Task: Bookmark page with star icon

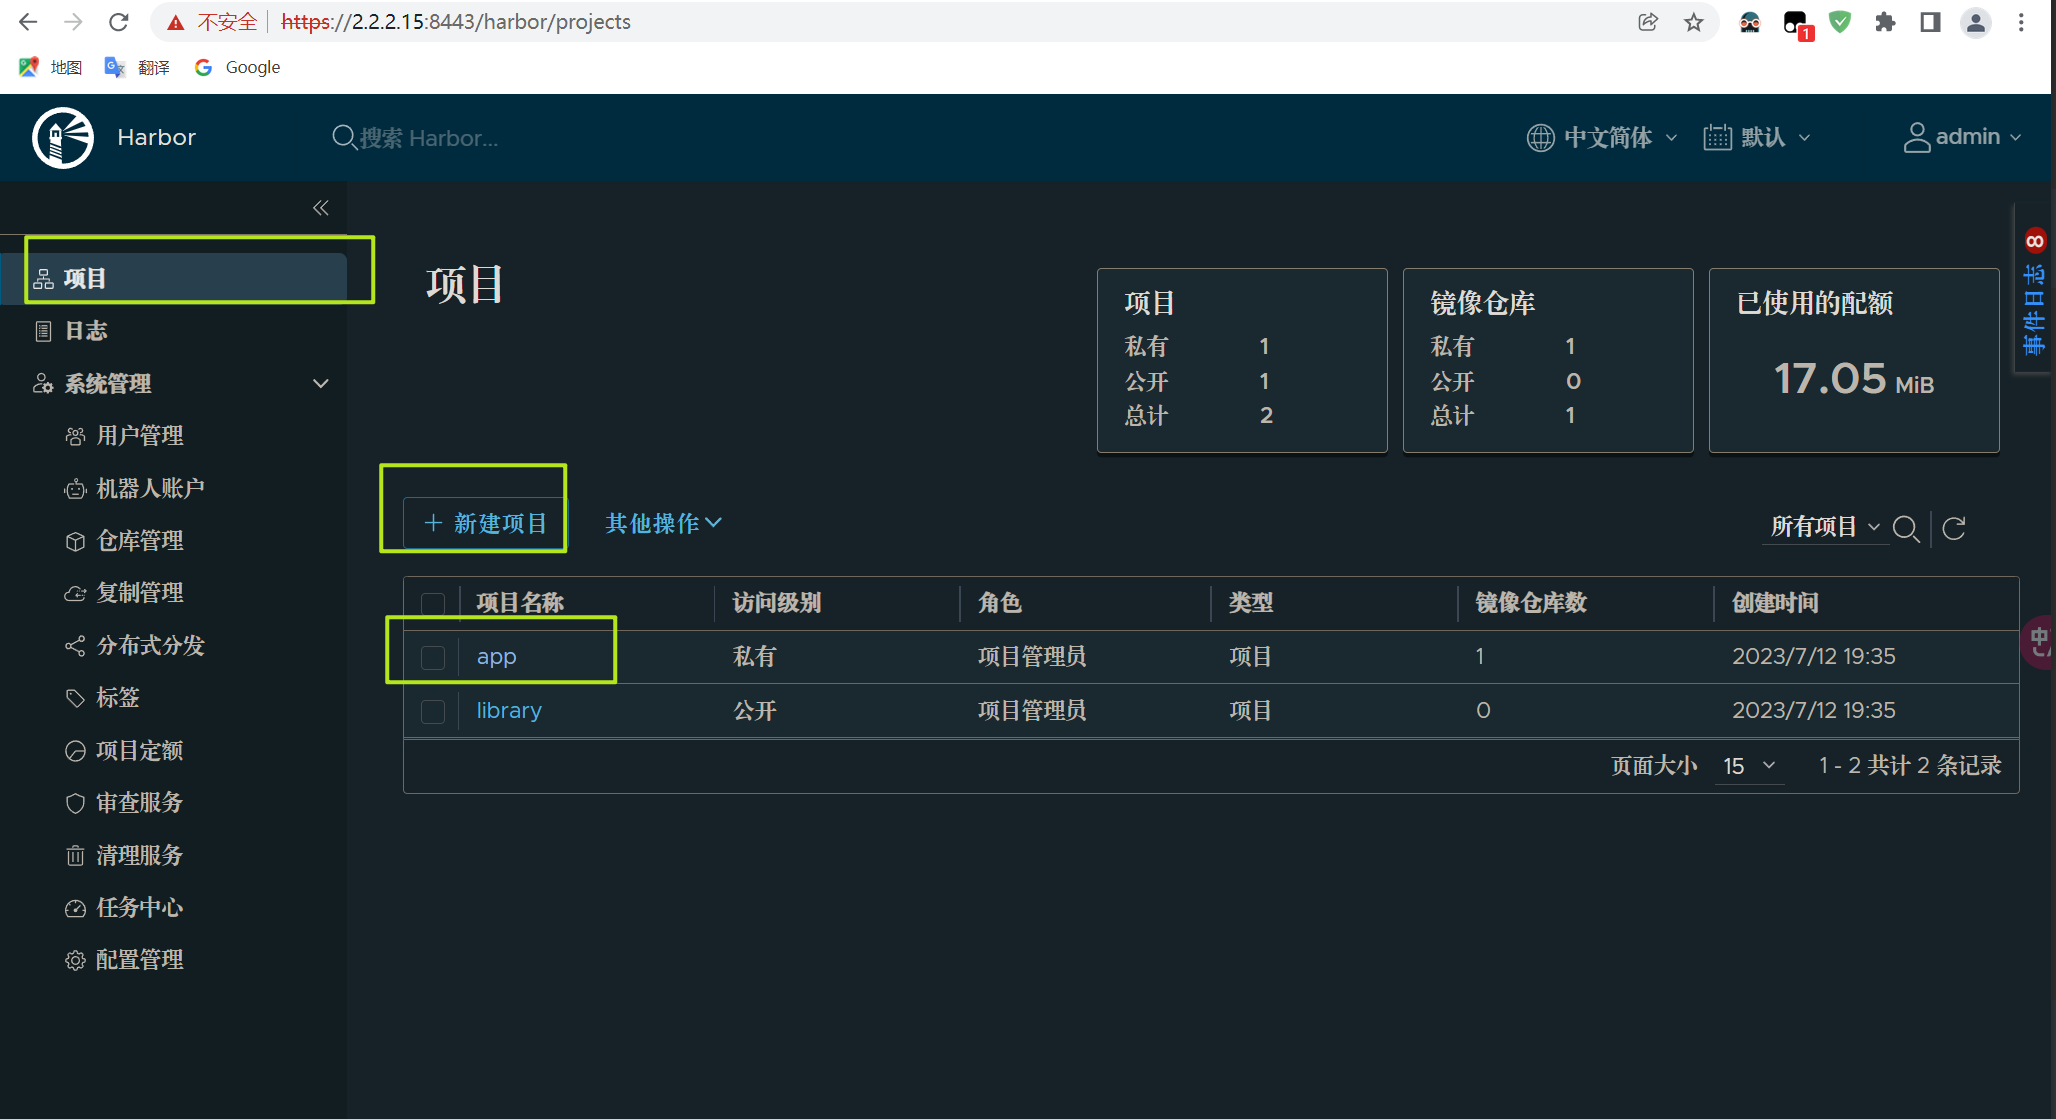Action: pos(1693,22)
